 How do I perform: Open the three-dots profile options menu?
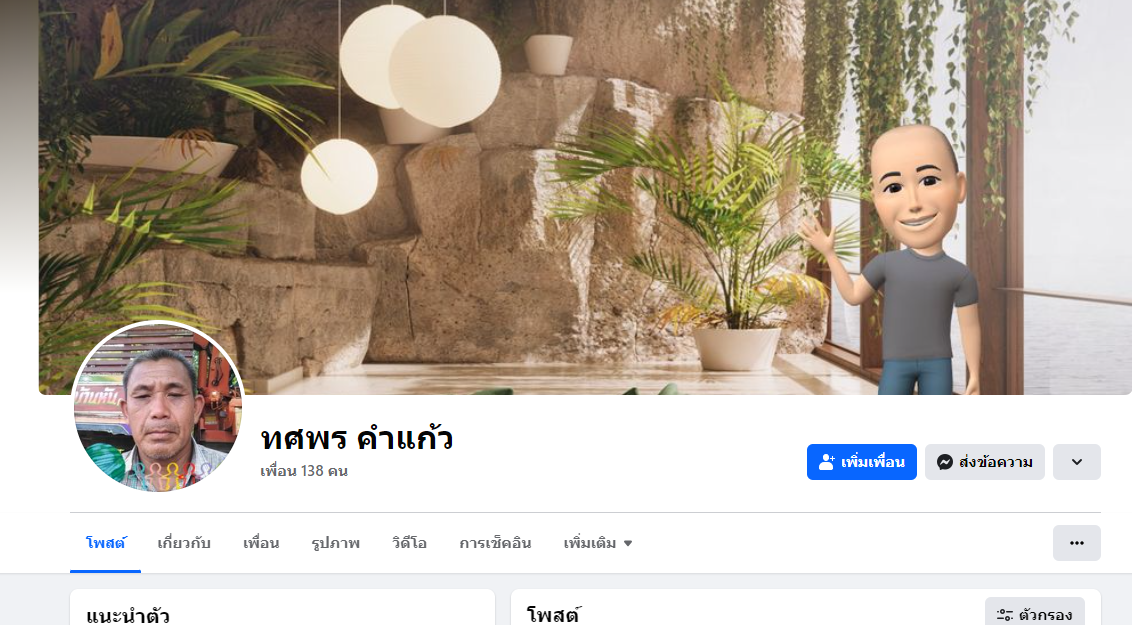click(x=1076, y=543)
